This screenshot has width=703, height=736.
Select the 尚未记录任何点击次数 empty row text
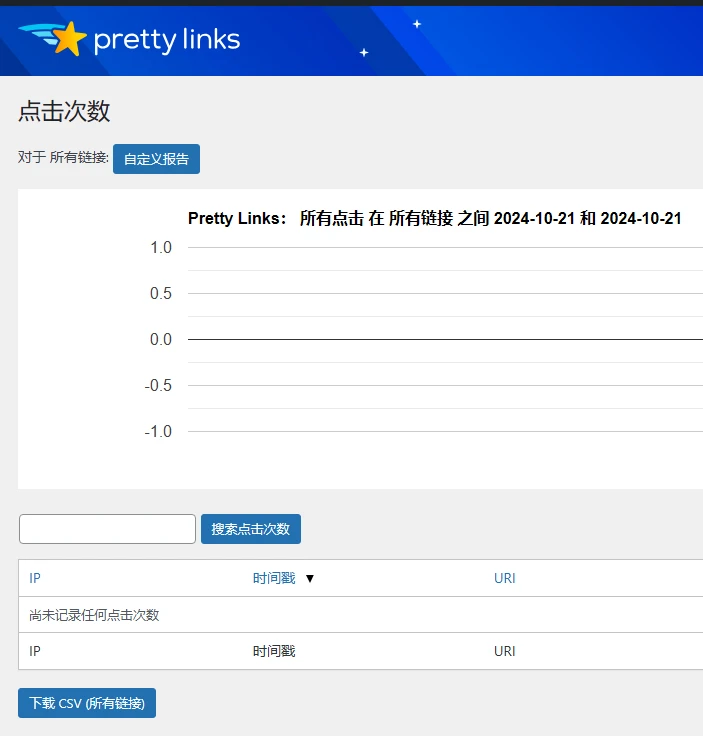click(94, 615)
